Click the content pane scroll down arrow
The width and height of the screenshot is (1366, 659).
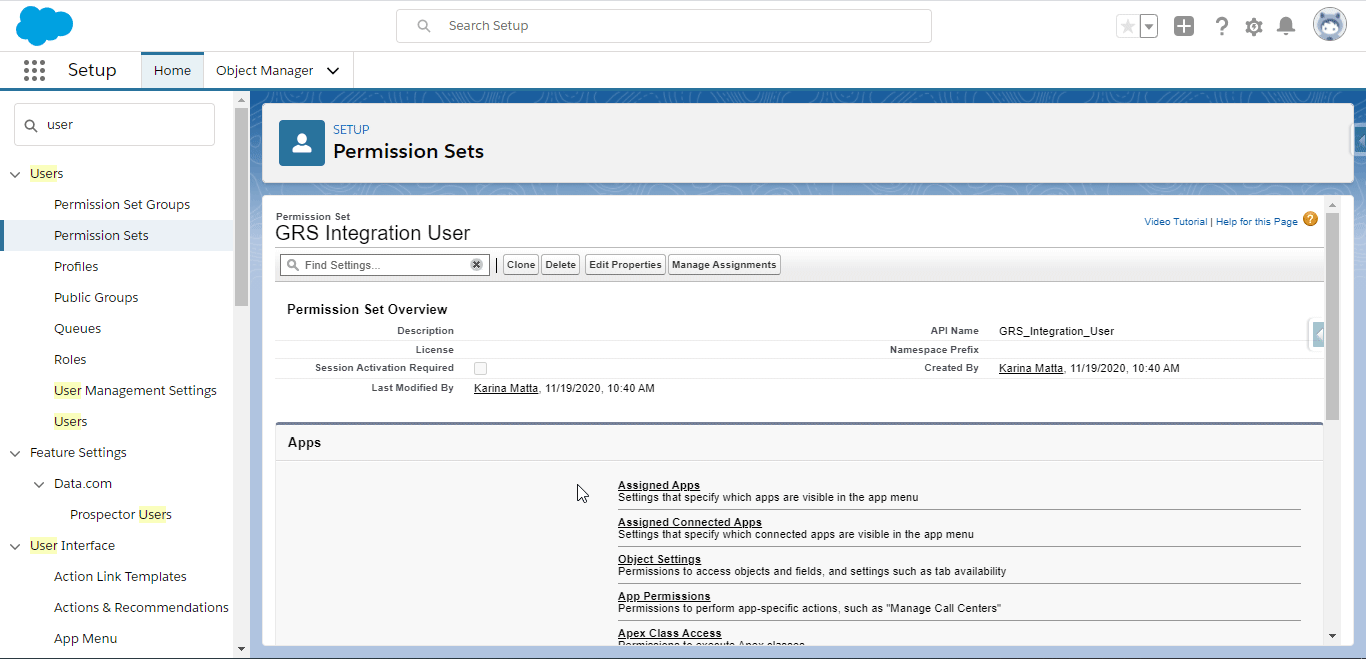tap(1332, 636)
